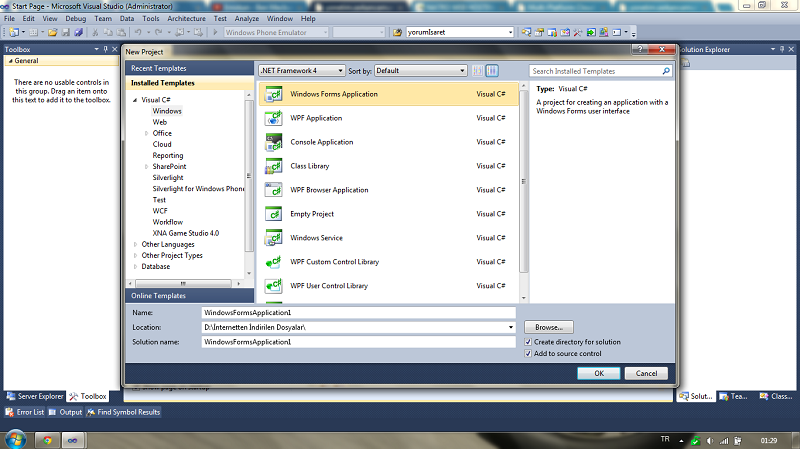This screenshot has height=449, width=800.
Task: Select the WPF User Control Library template
Action: point(388,286)
